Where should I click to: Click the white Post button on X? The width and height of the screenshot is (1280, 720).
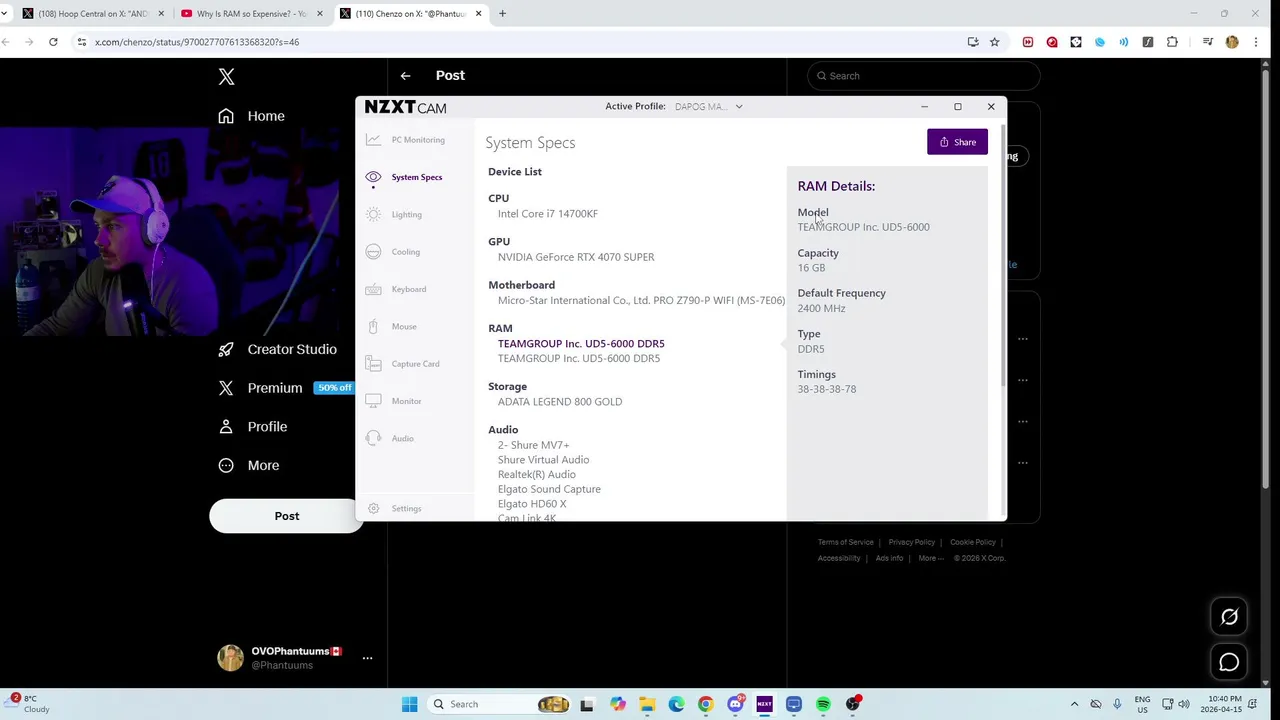click(x=287, y=516)
